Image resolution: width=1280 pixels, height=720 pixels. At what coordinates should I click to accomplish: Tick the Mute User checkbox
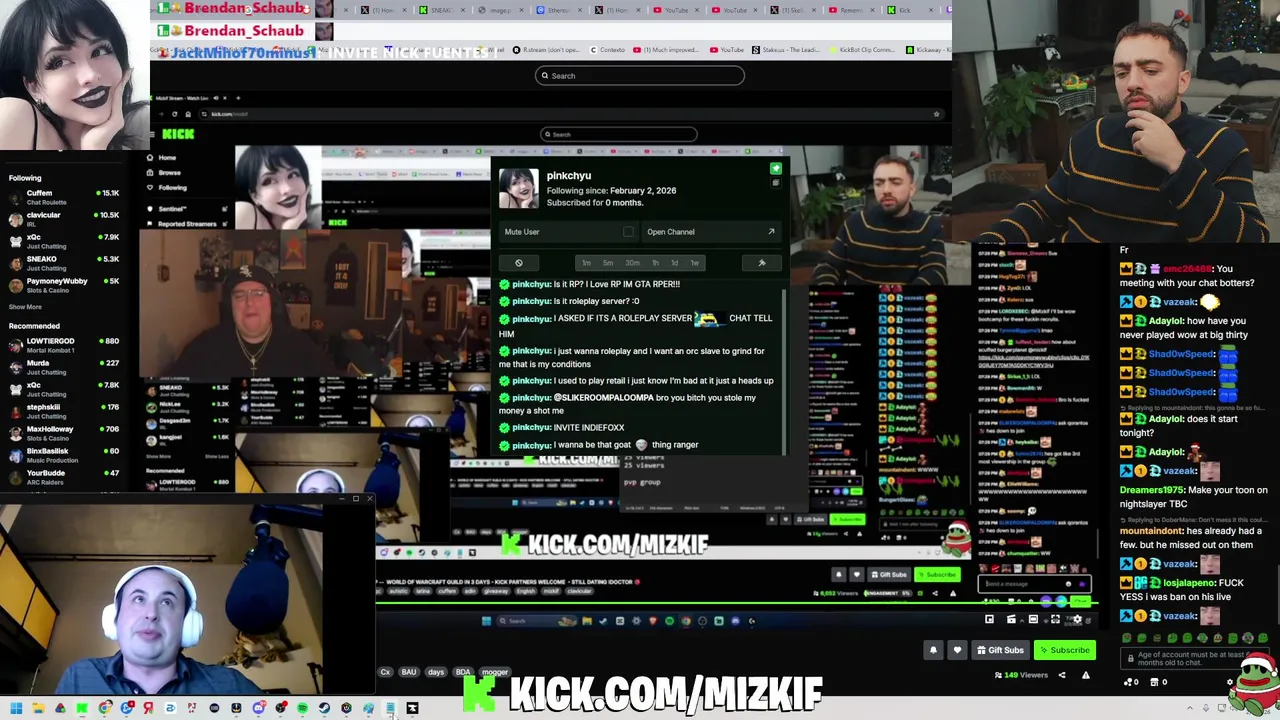(628, 232)
